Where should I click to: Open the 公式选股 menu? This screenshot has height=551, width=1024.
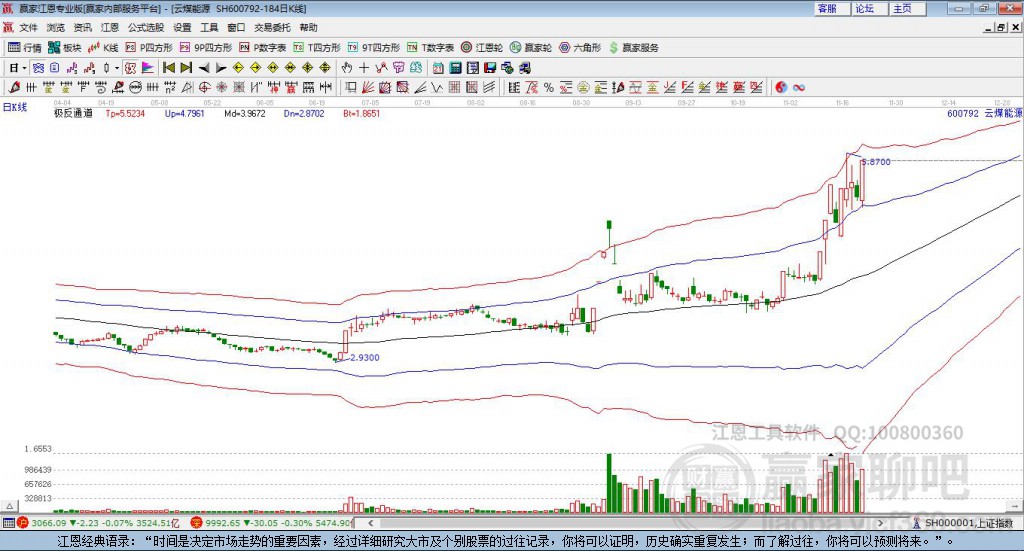click(x=146, y=27)
